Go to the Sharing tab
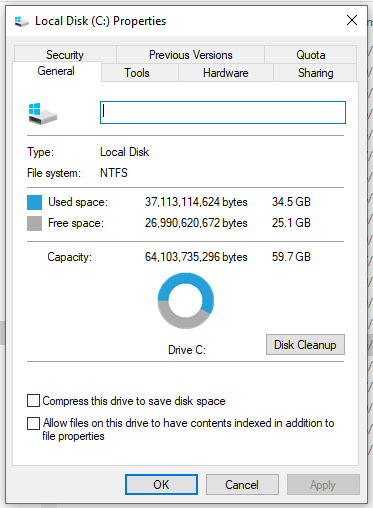 (315, 73)
